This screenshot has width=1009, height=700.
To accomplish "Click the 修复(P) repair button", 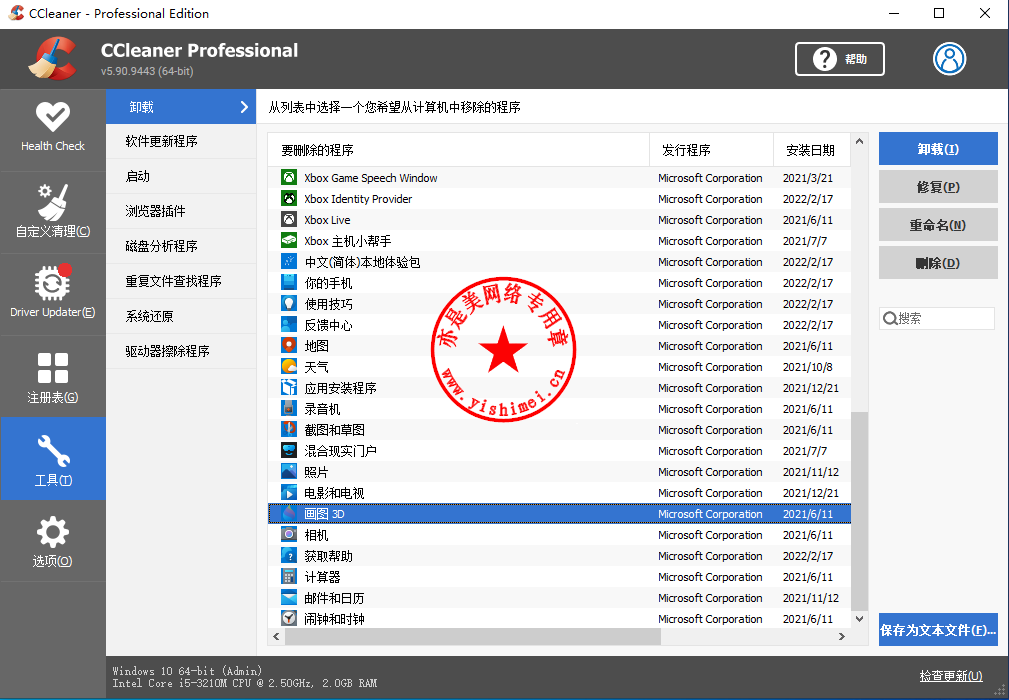I will pyautogui.click(x=938, y=187).
